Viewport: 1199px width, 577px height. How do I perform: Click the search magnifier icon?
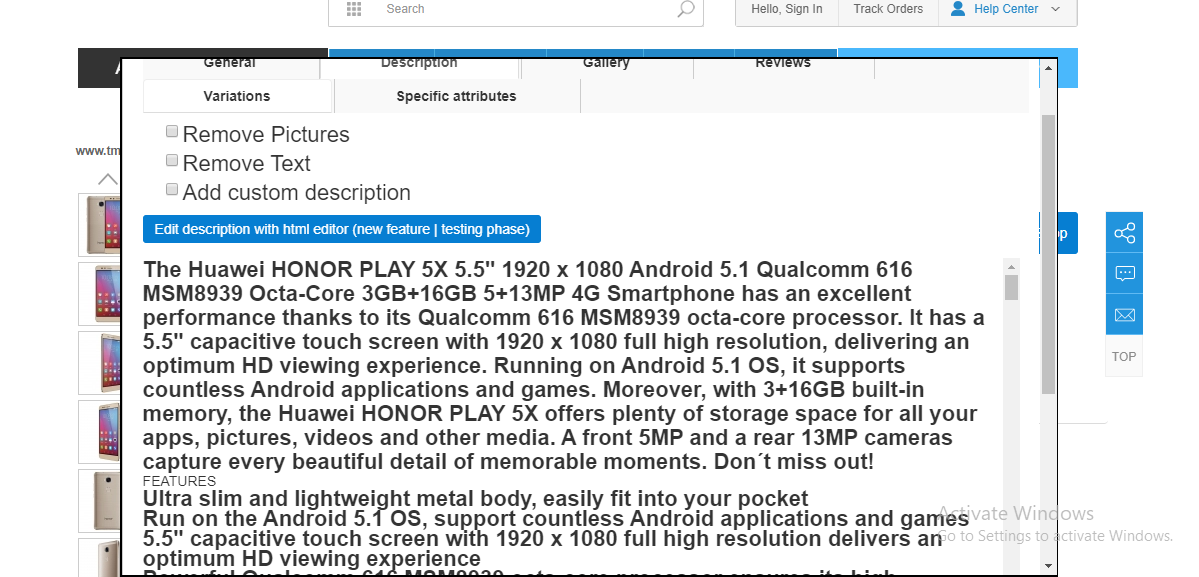686,9
